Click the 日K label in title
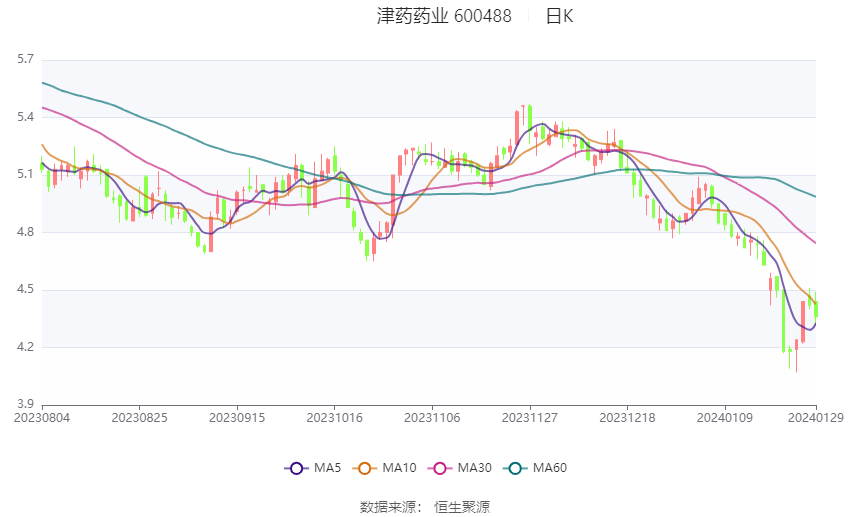This screenshot has height=517, width=850. click(559, 16)
